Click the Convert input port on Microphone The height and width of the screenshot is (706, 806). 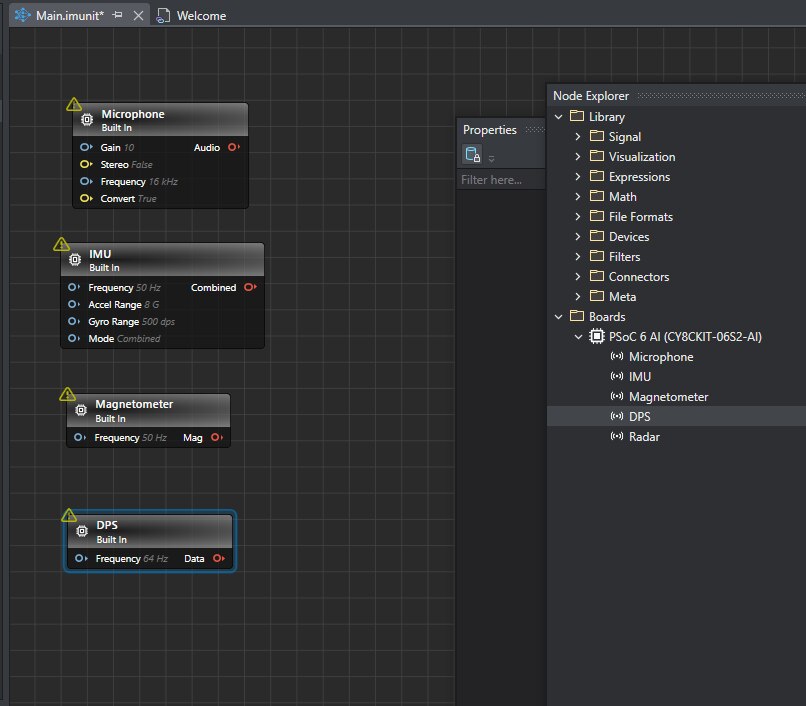86,198
